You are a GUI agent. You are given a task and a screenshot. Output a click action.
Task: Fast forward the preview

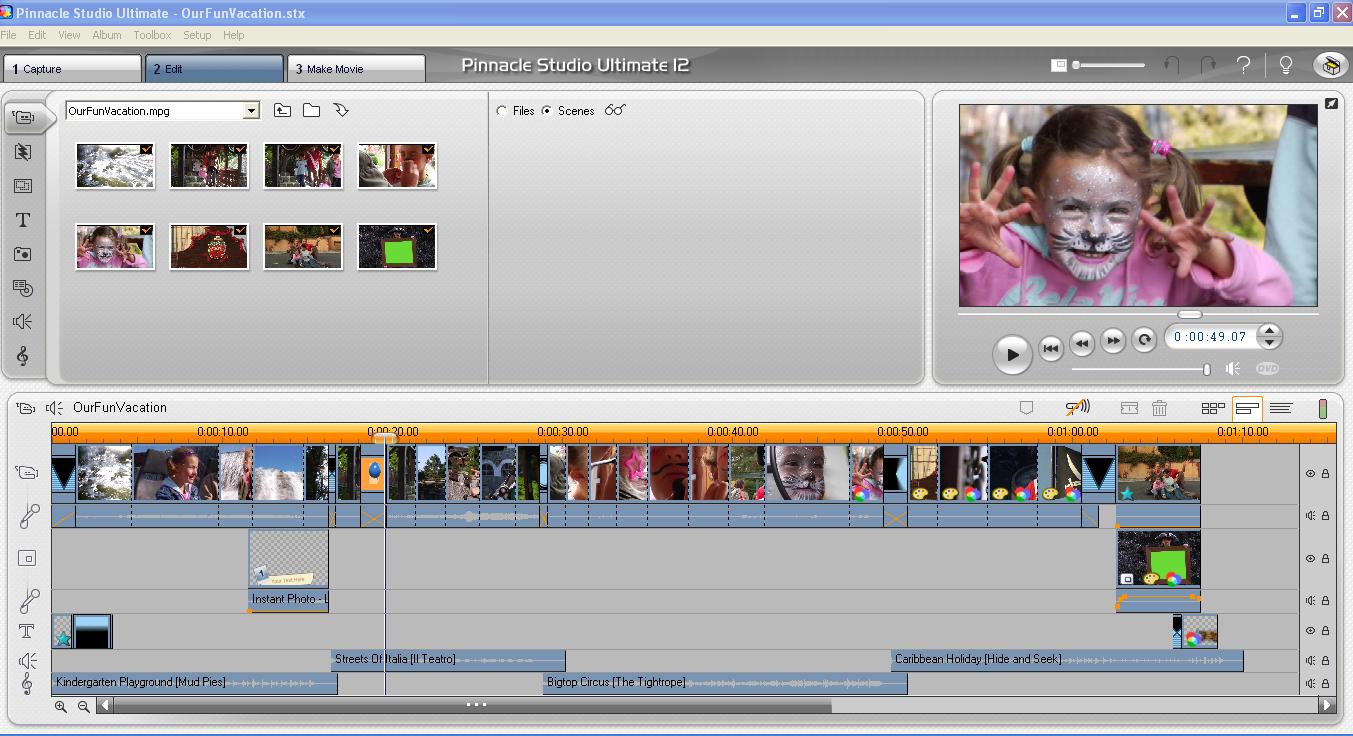(1113, 341)
